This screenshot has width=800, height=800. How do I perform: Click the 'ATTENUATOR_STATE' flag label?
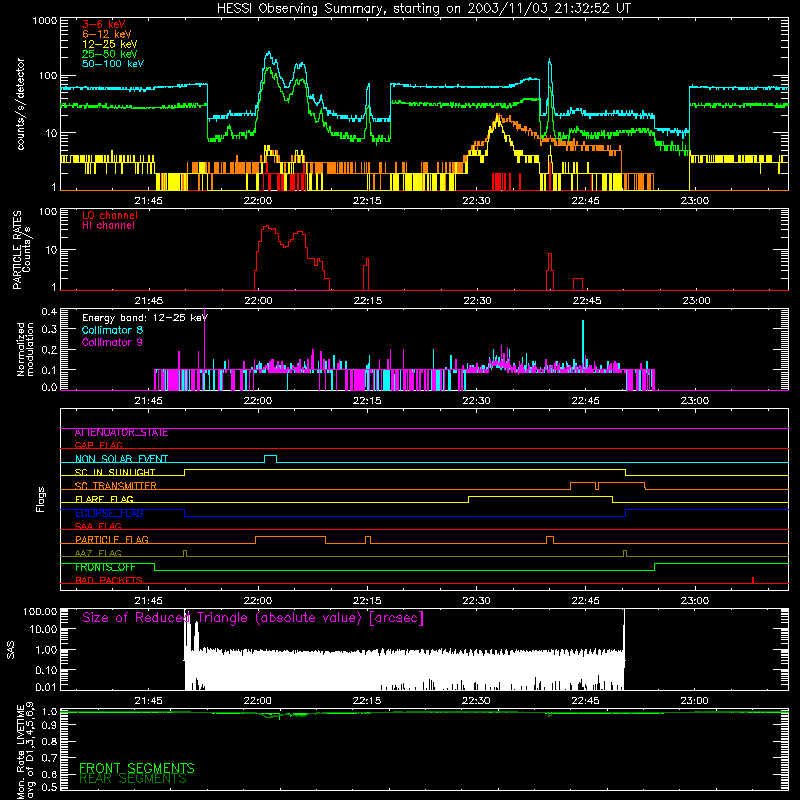121,433
